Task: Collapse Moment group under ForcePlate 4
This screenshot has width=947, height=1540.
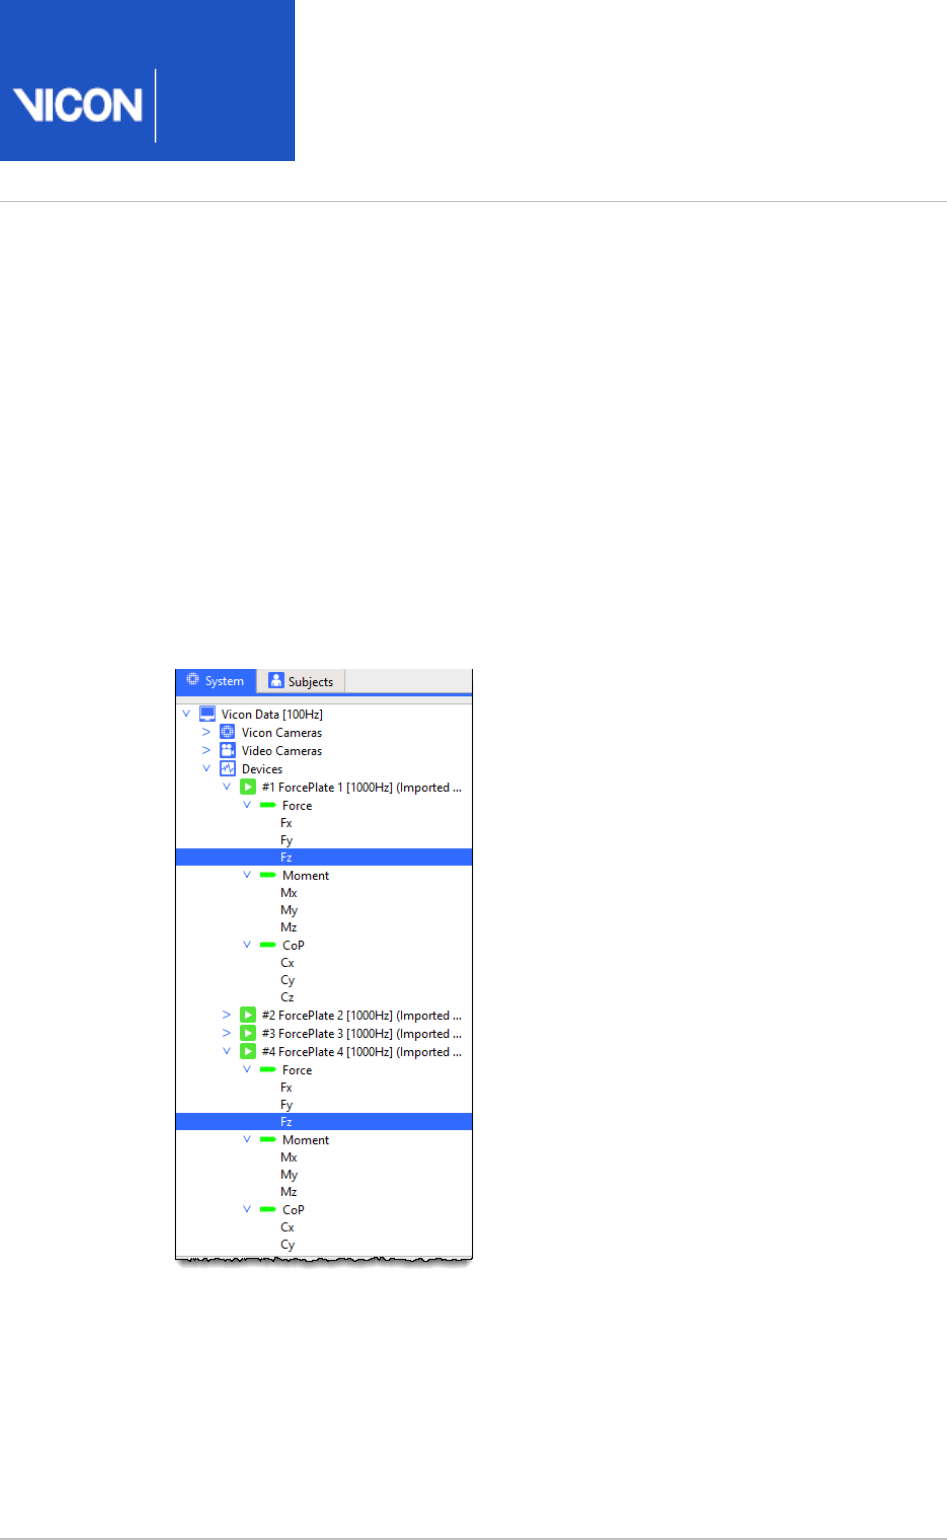Action: 247,1139
